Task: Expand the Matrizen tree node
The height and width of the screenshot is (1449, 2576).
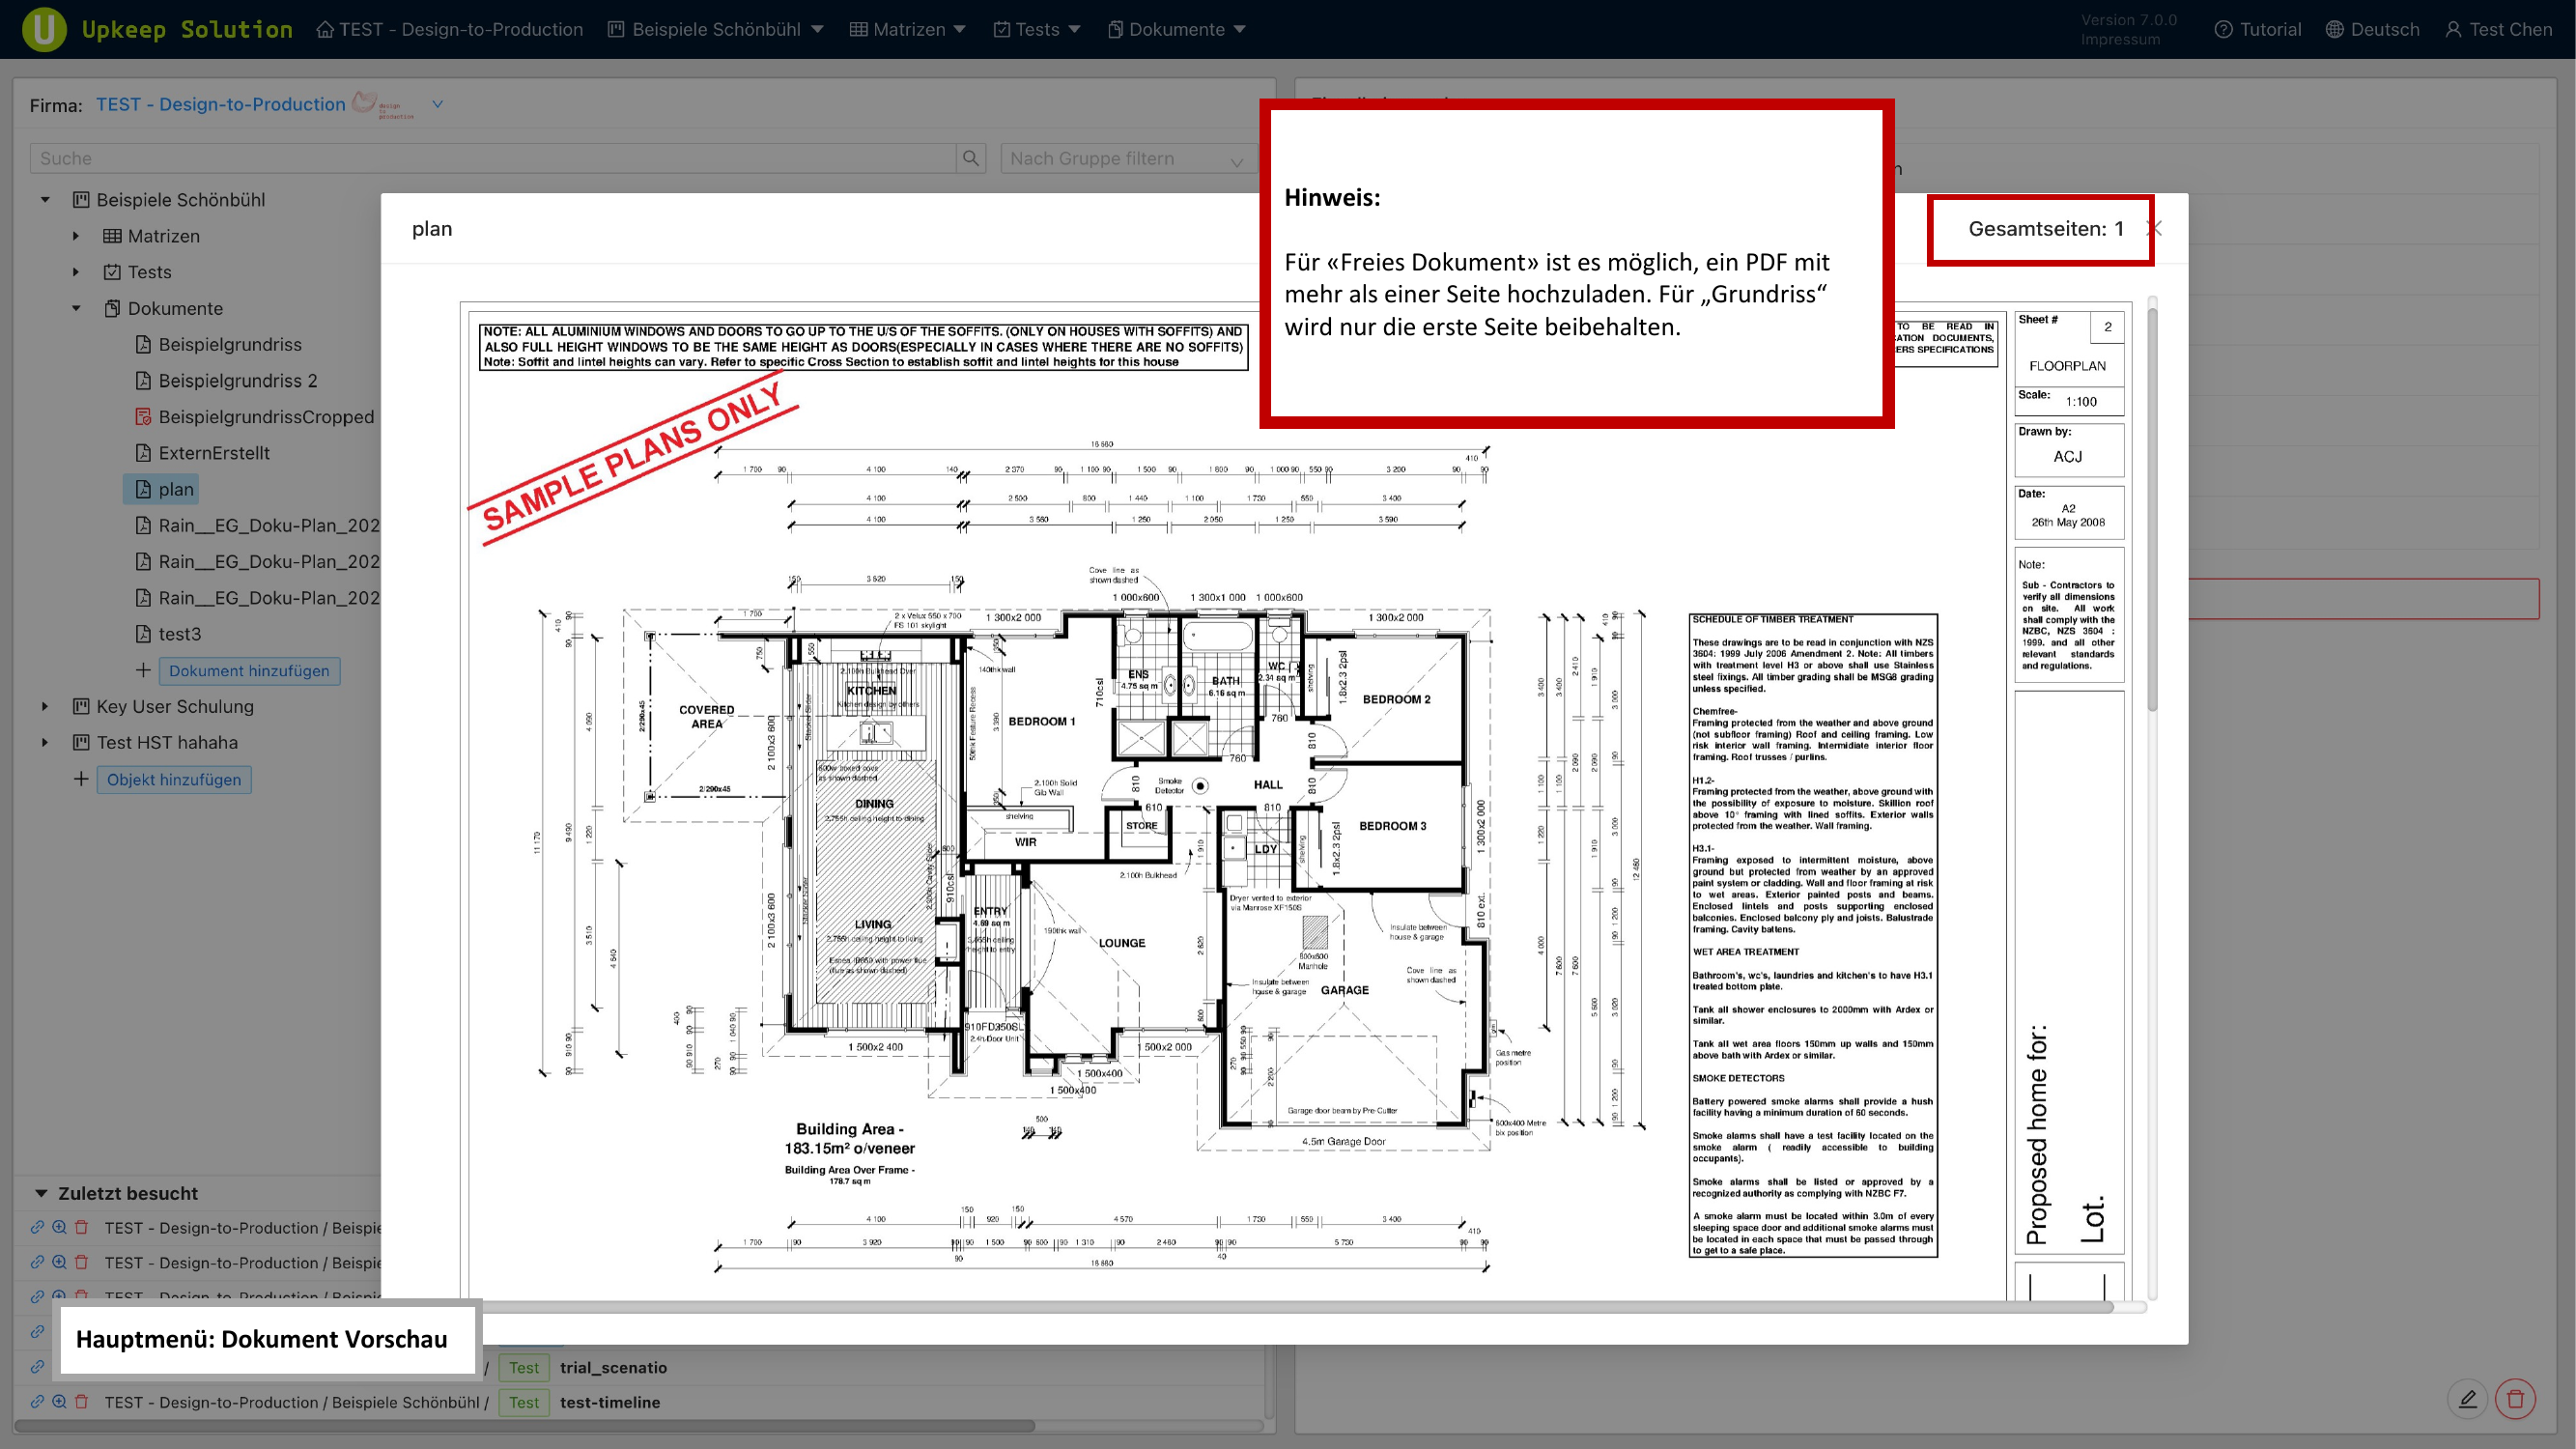Action: (x=77, y=235)
